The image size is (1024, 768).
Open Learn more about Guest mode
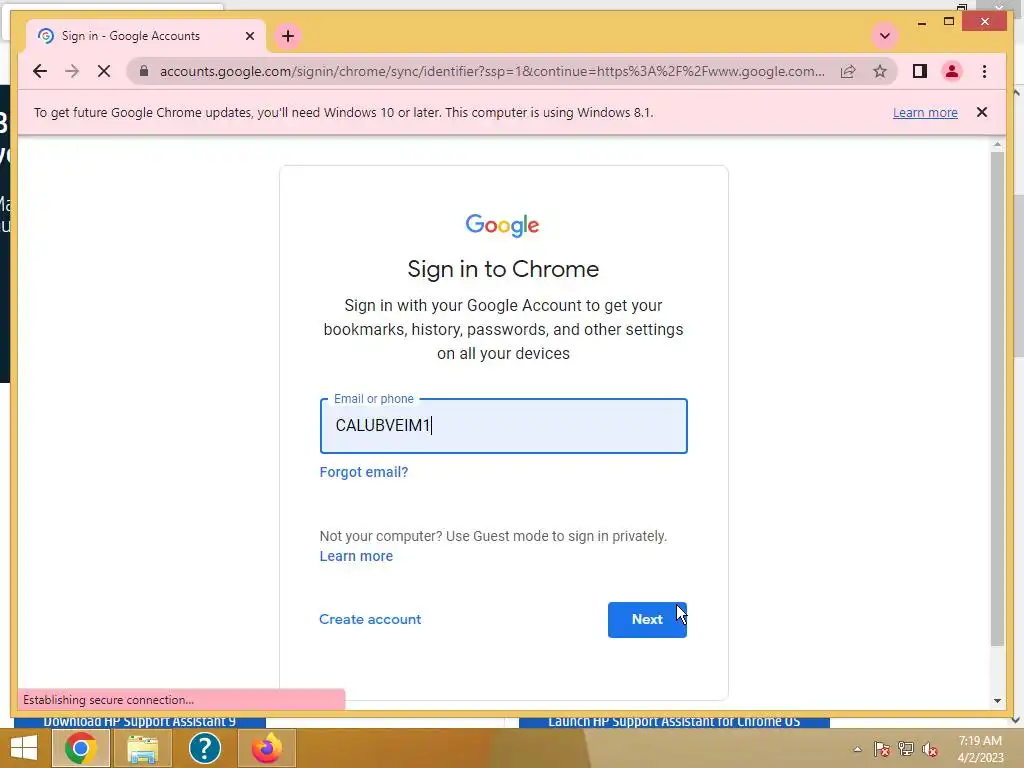356,556
